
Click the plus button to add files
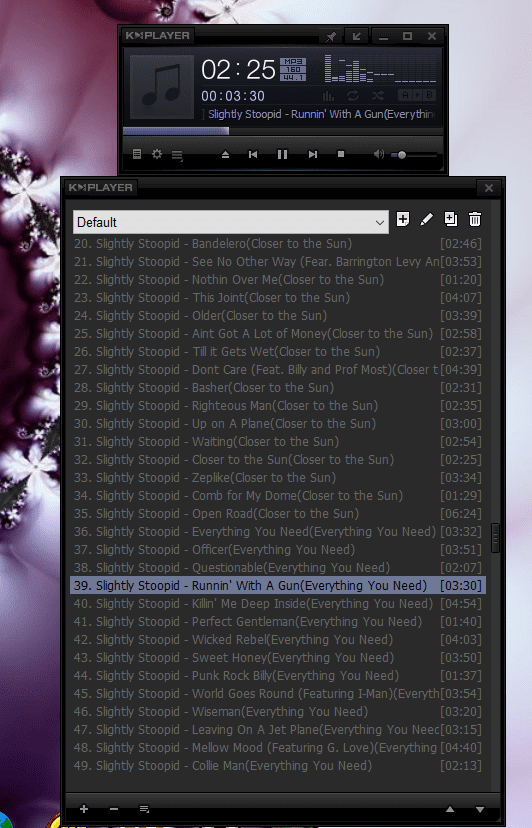point(83,809)
